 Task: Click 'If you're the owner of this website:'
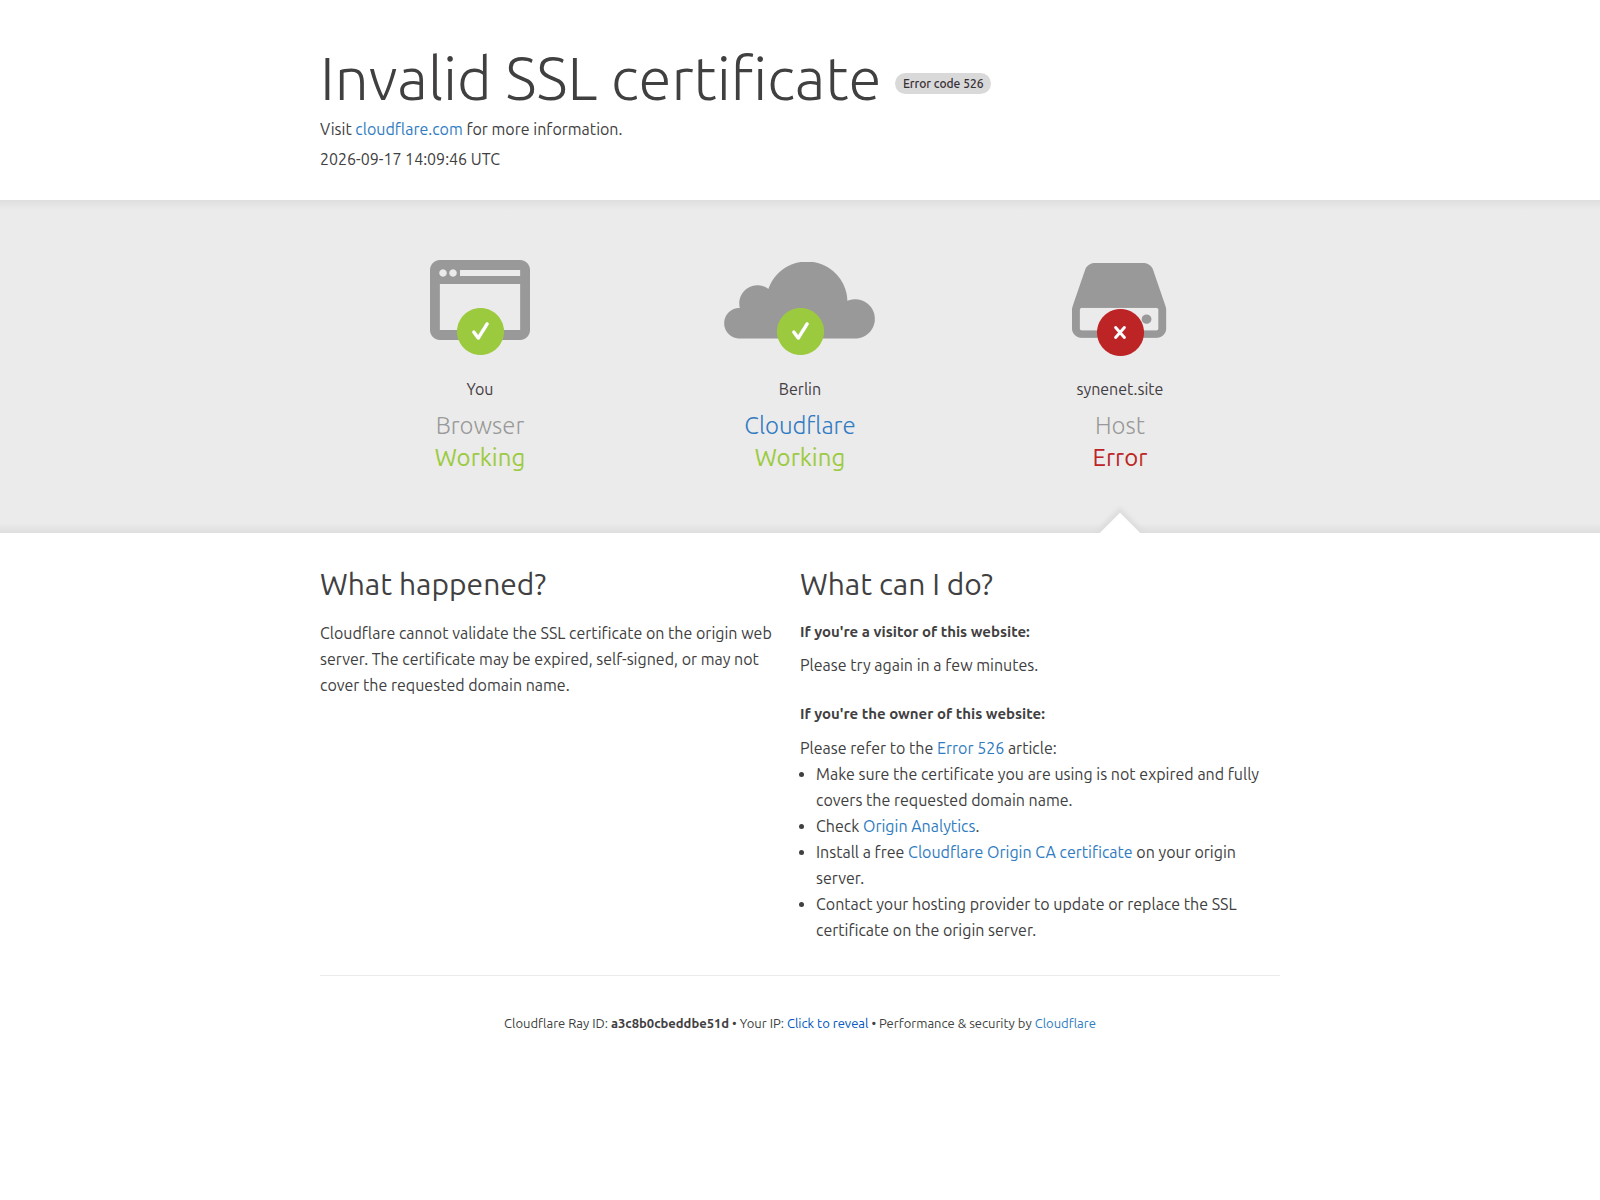click(922, 714)
